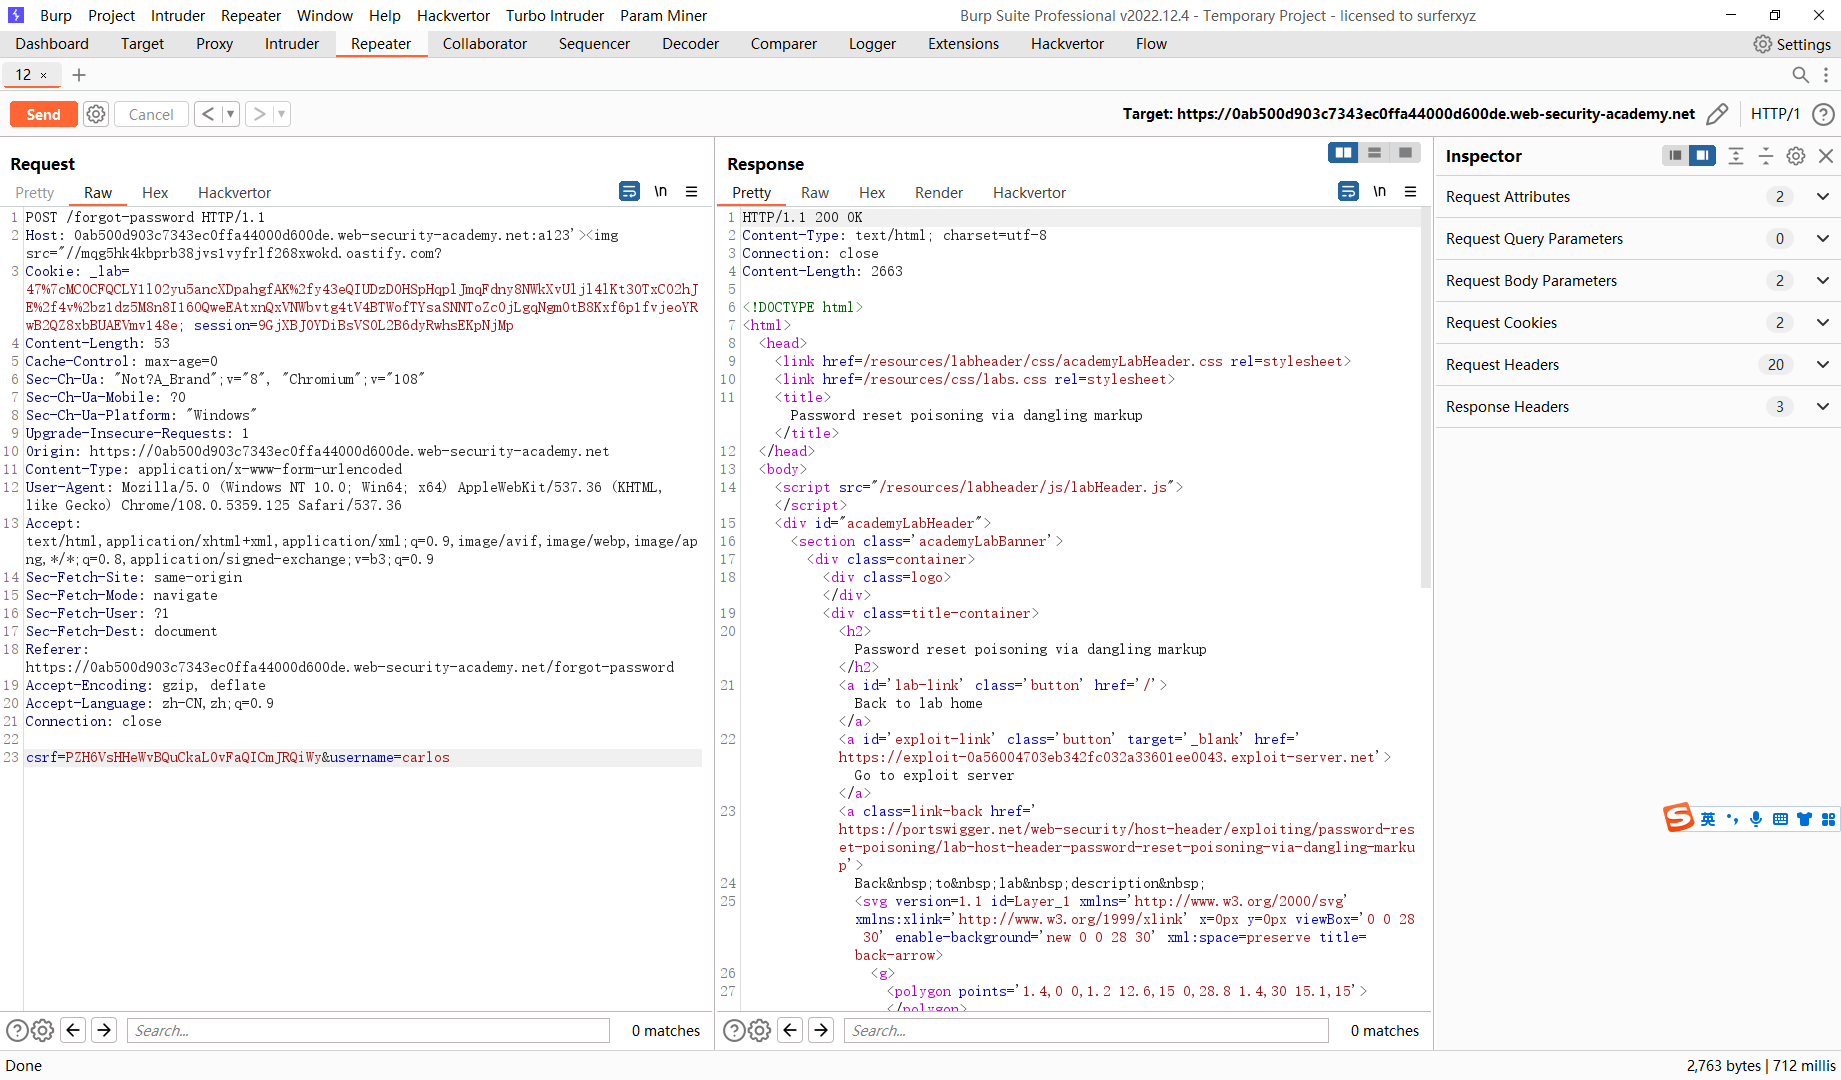Jump to previous request search match
Viewport: 1841px width, 1080px height.
(73, 1030)
